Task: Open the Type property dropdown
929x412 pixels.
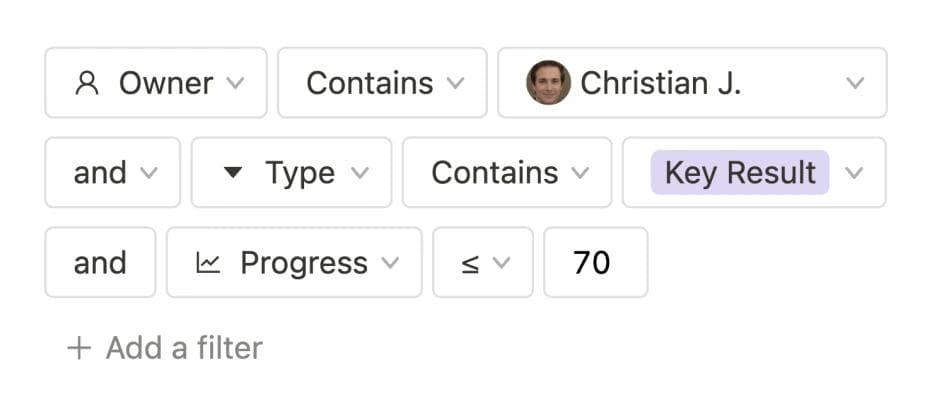Action: click(291, 172)
